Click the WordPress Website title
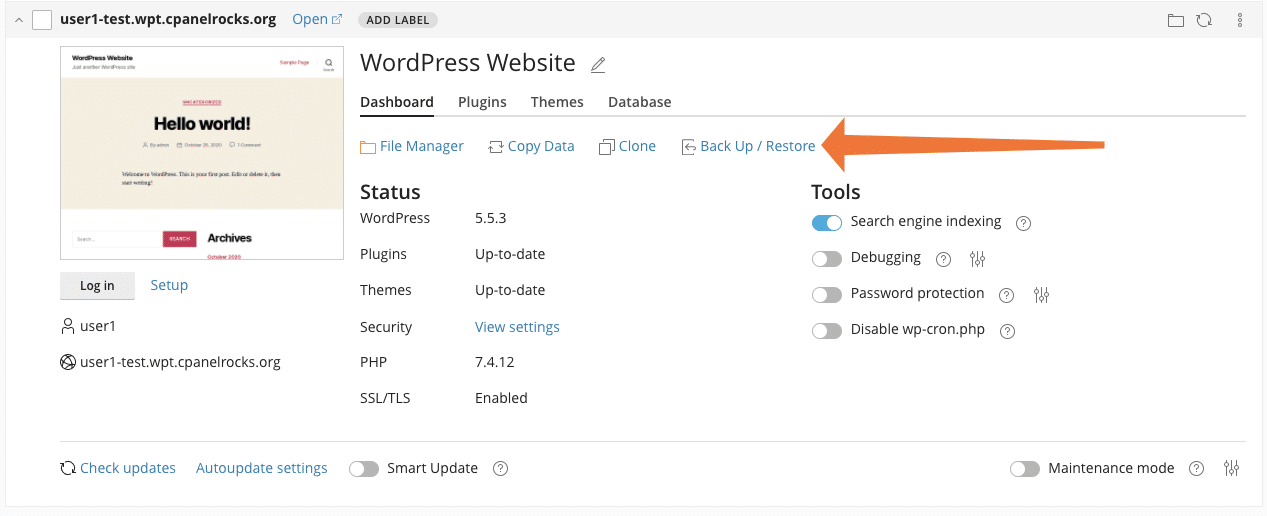This screenshot has height=516, width=1267. point(468,63)
